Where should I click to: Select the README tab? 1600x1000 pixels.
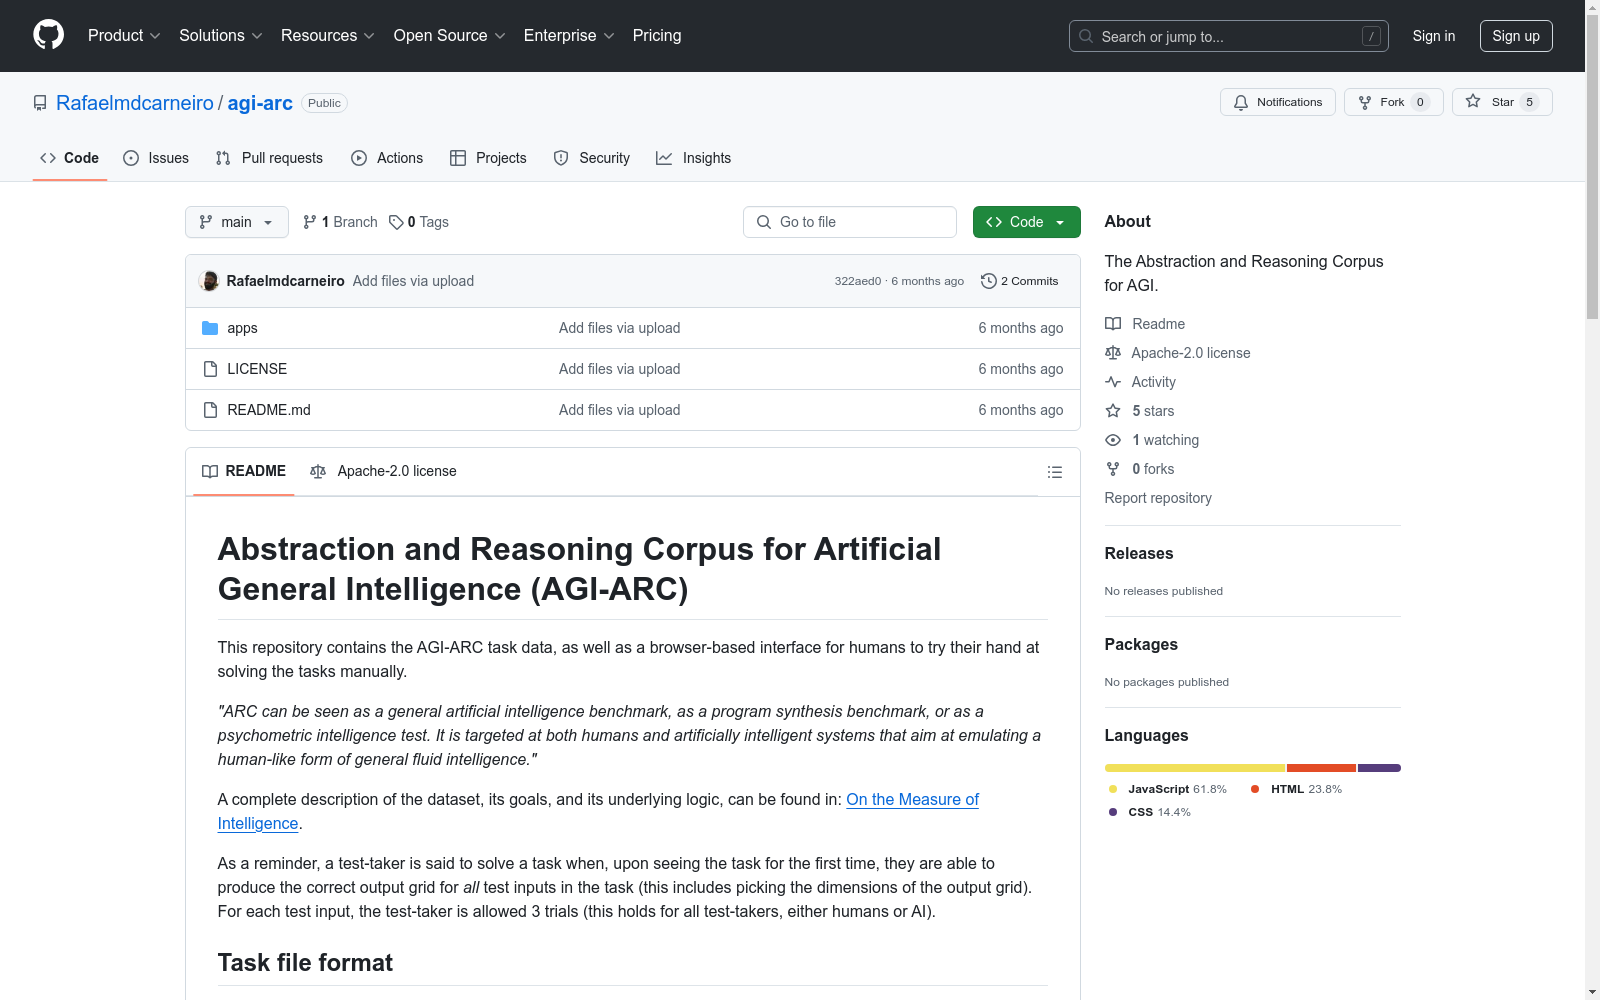tap(244, 471)
